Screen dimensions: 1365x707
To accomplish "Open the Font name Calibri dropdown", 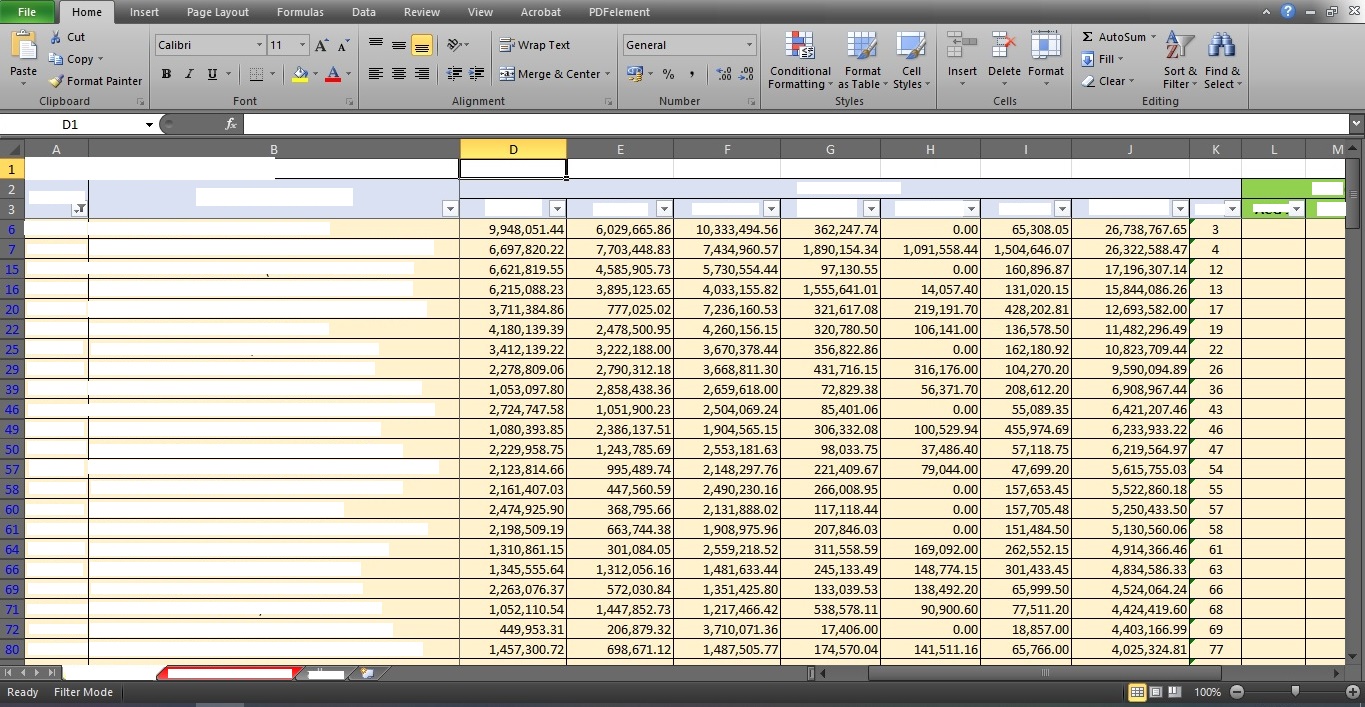I will tap(259, 45).
